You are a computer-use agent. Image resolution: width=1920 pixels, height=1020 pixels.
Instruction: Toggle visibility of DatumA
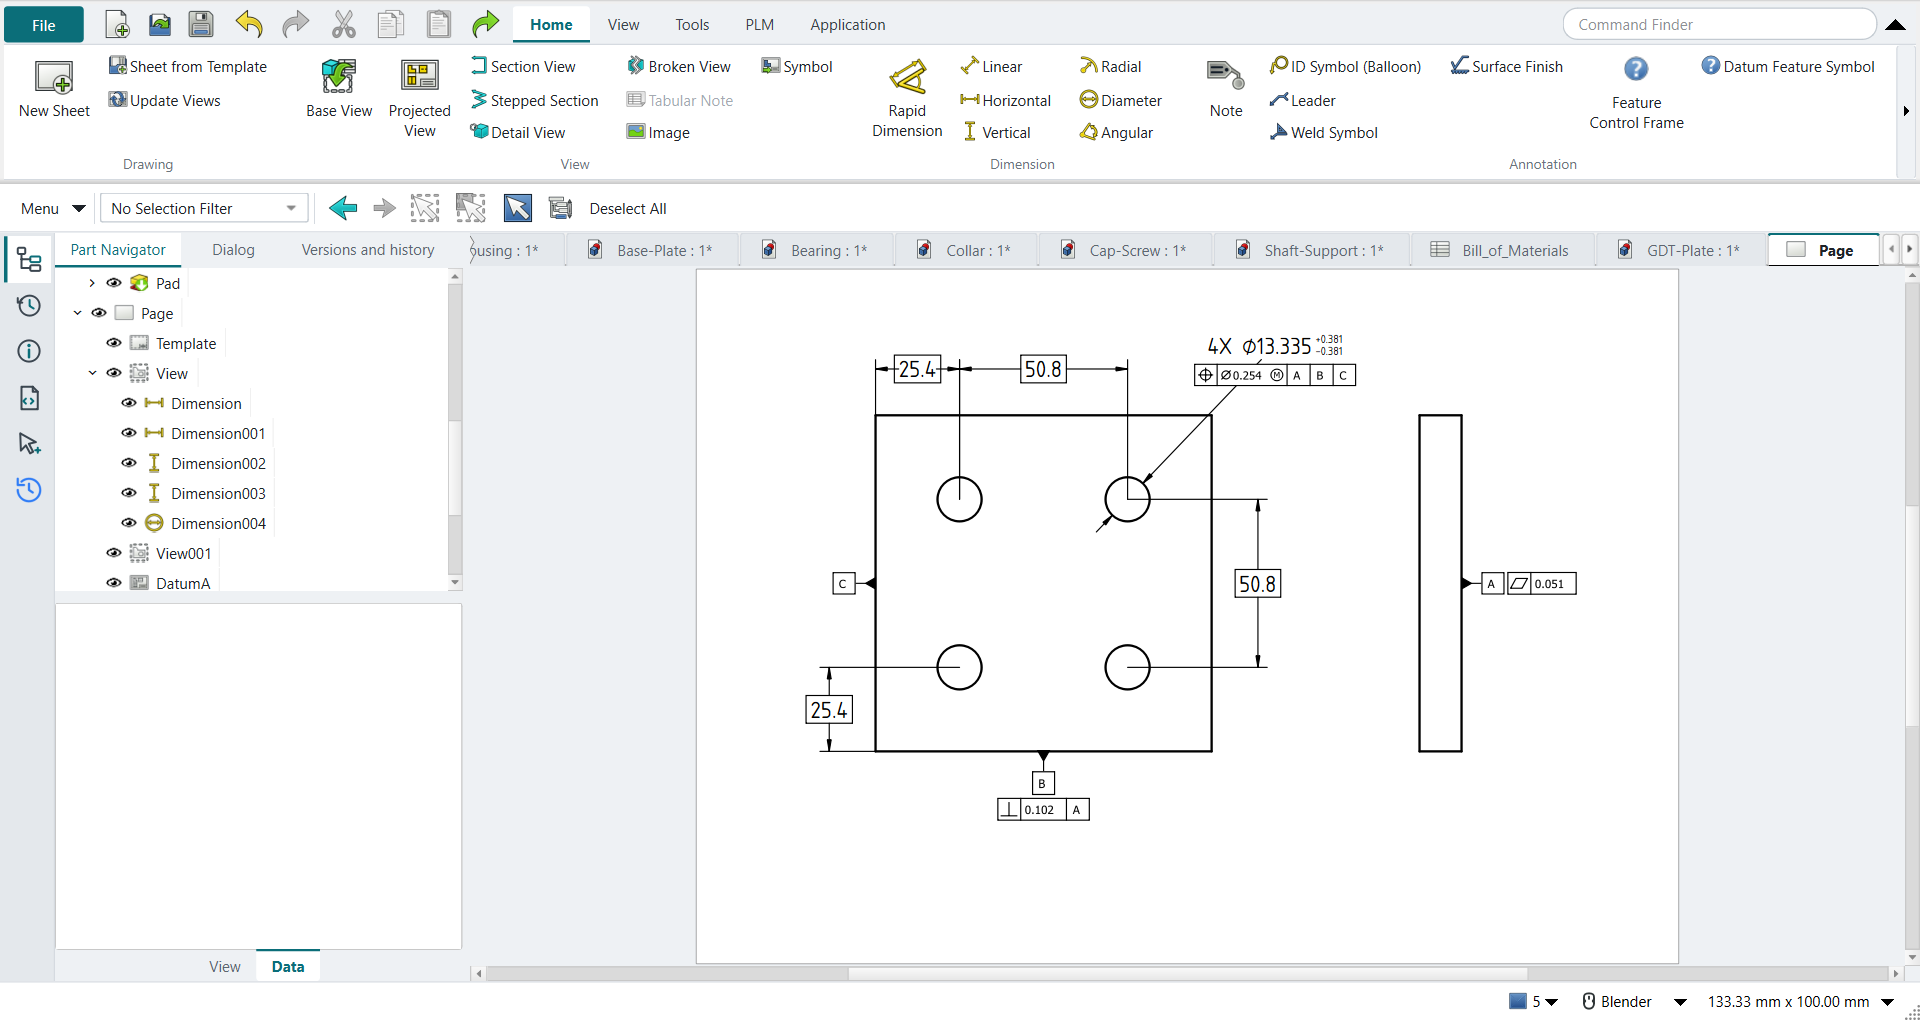point(114,583)
